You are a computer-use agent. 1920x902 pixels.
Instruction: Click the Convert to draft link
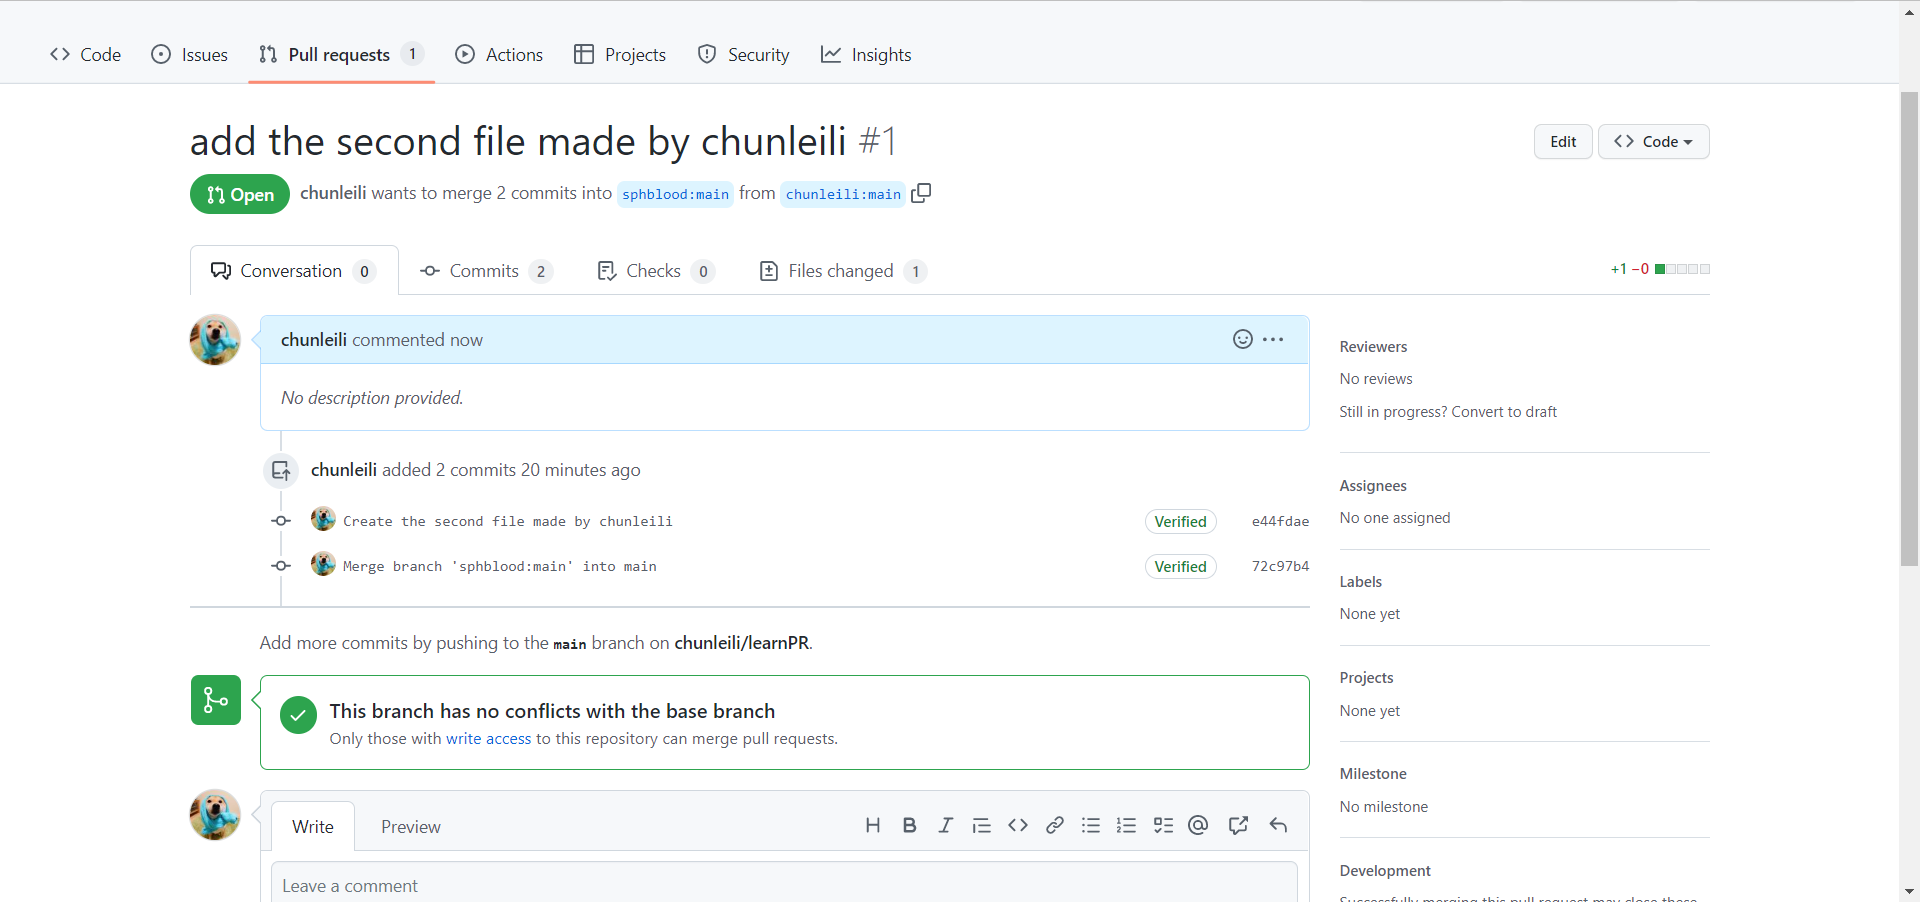point(1504,412)
